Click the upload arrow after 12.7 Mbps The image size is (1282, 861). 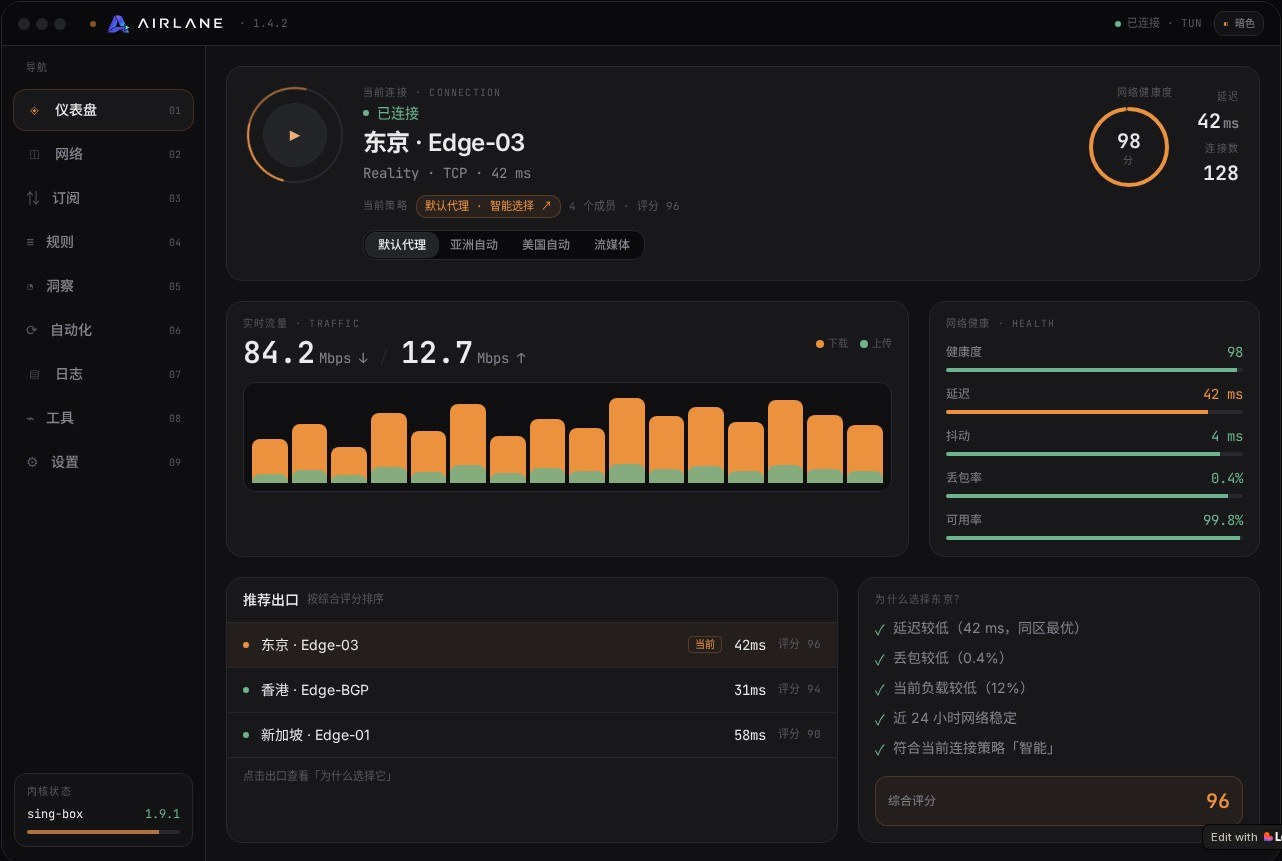pos(521,357)
